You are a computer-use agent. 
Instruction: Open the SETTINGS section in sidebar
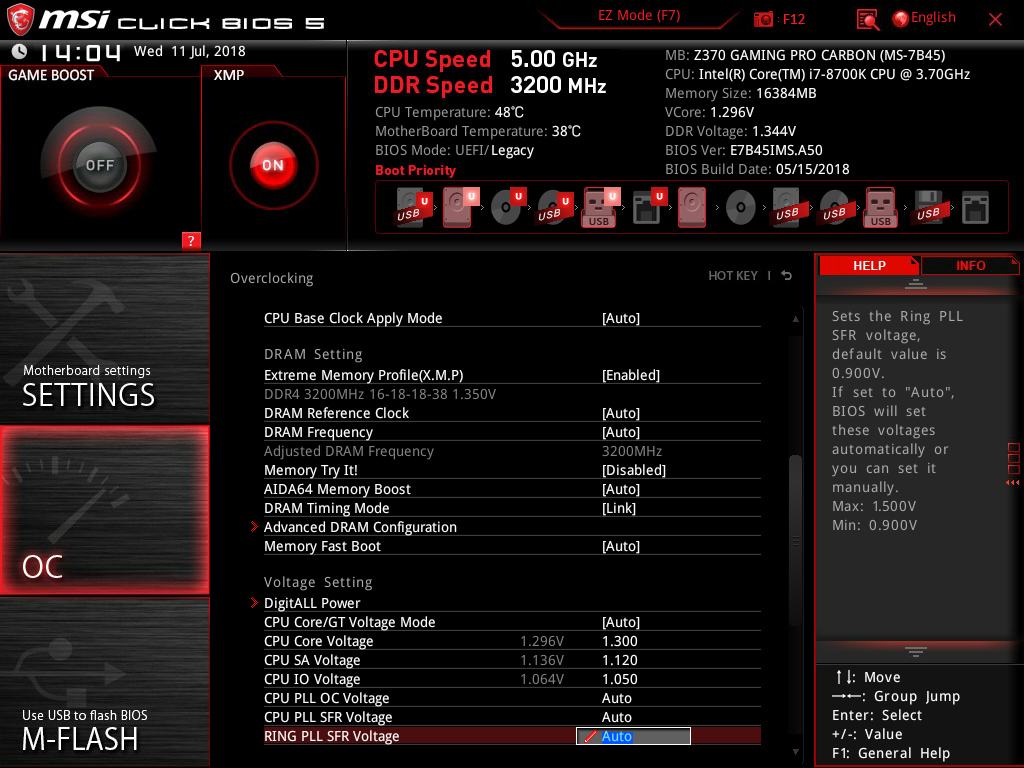(104, 338)
